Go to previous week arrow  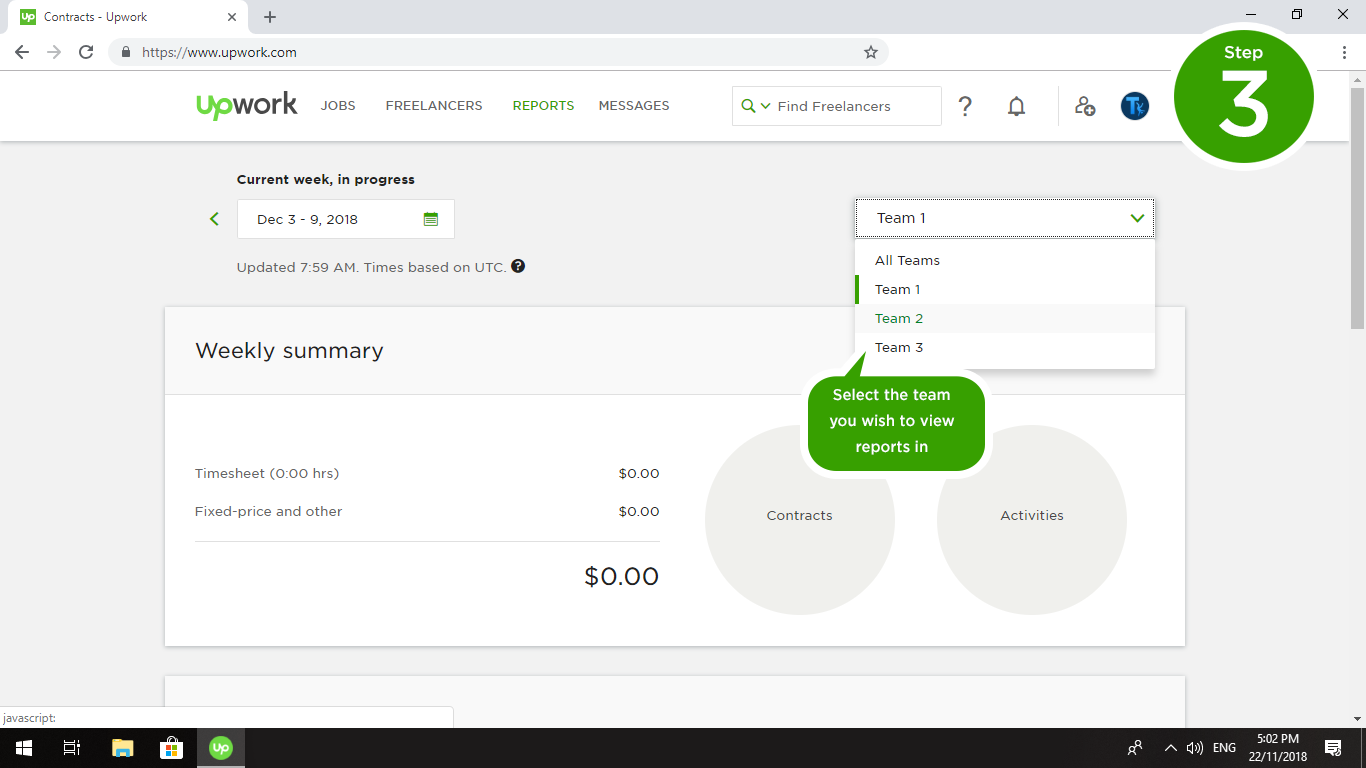coord(214,219)
